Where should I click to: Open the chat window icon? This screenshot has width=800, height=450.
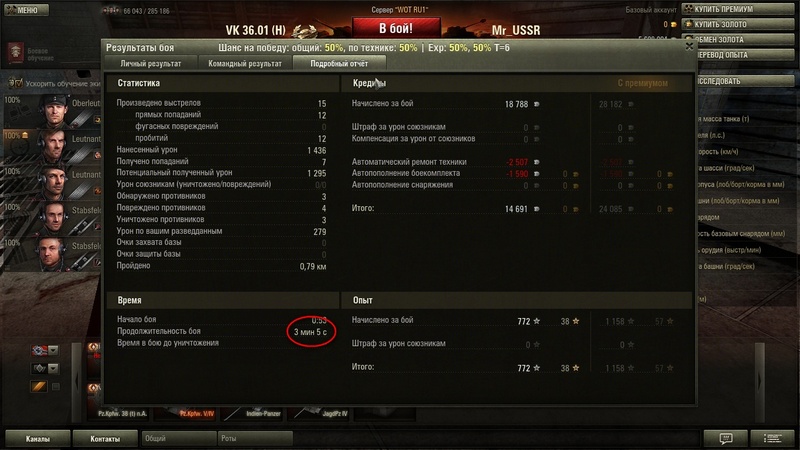tap(726, 438)
